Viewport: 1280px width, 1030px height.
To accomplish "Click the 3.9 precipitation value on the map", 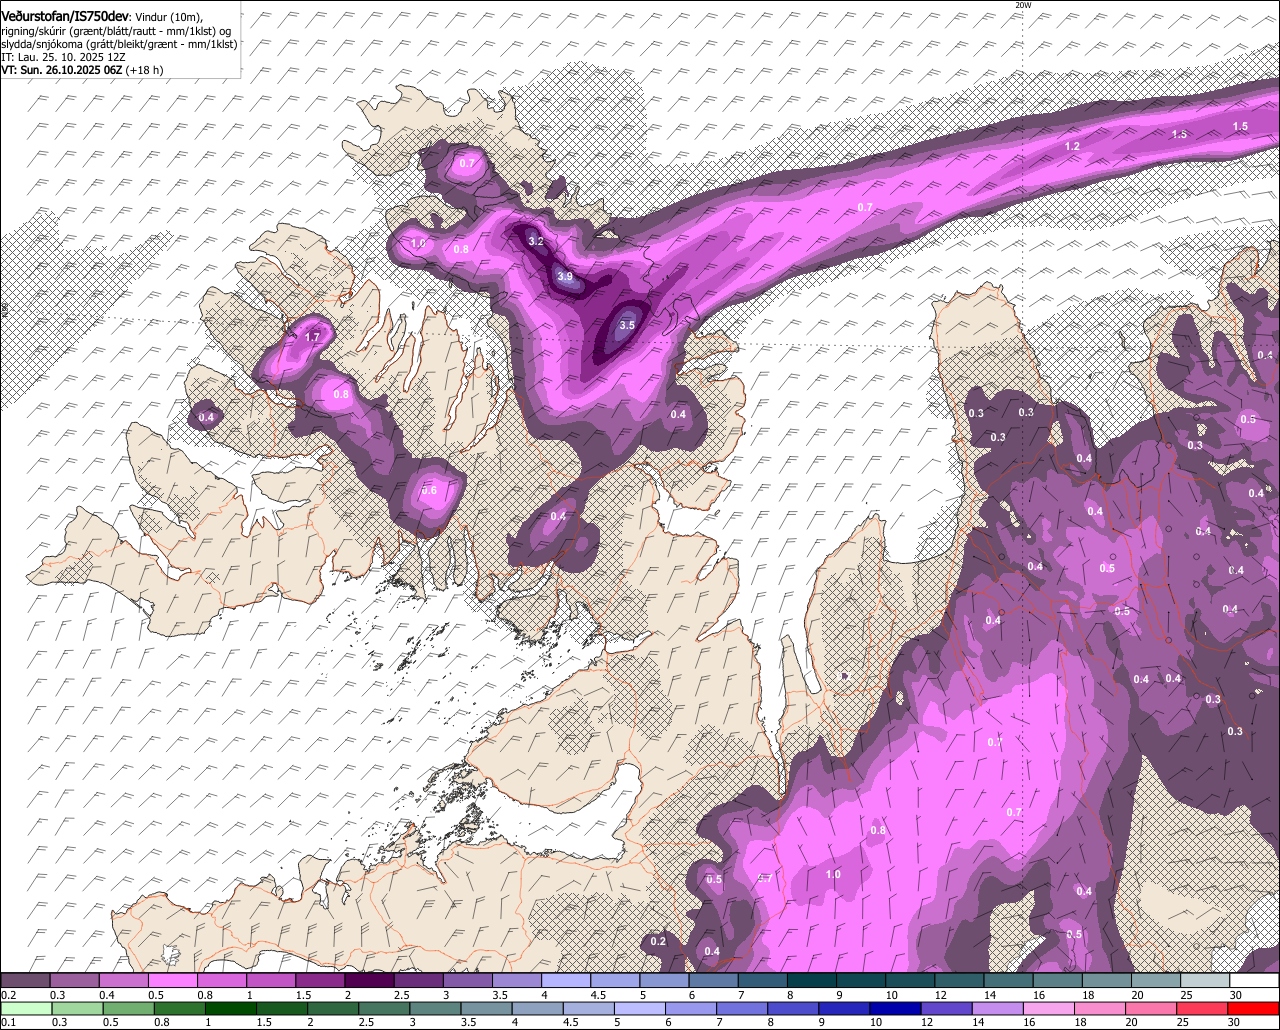I will click(x=565, y=277).
